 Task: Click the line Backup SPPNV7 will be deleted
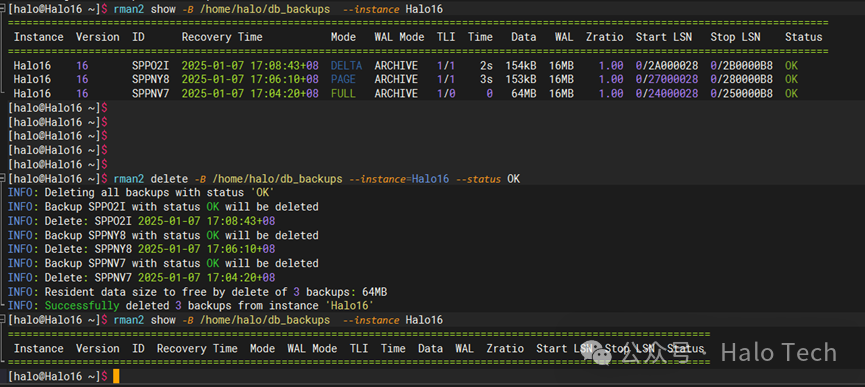tap(163, 264)
